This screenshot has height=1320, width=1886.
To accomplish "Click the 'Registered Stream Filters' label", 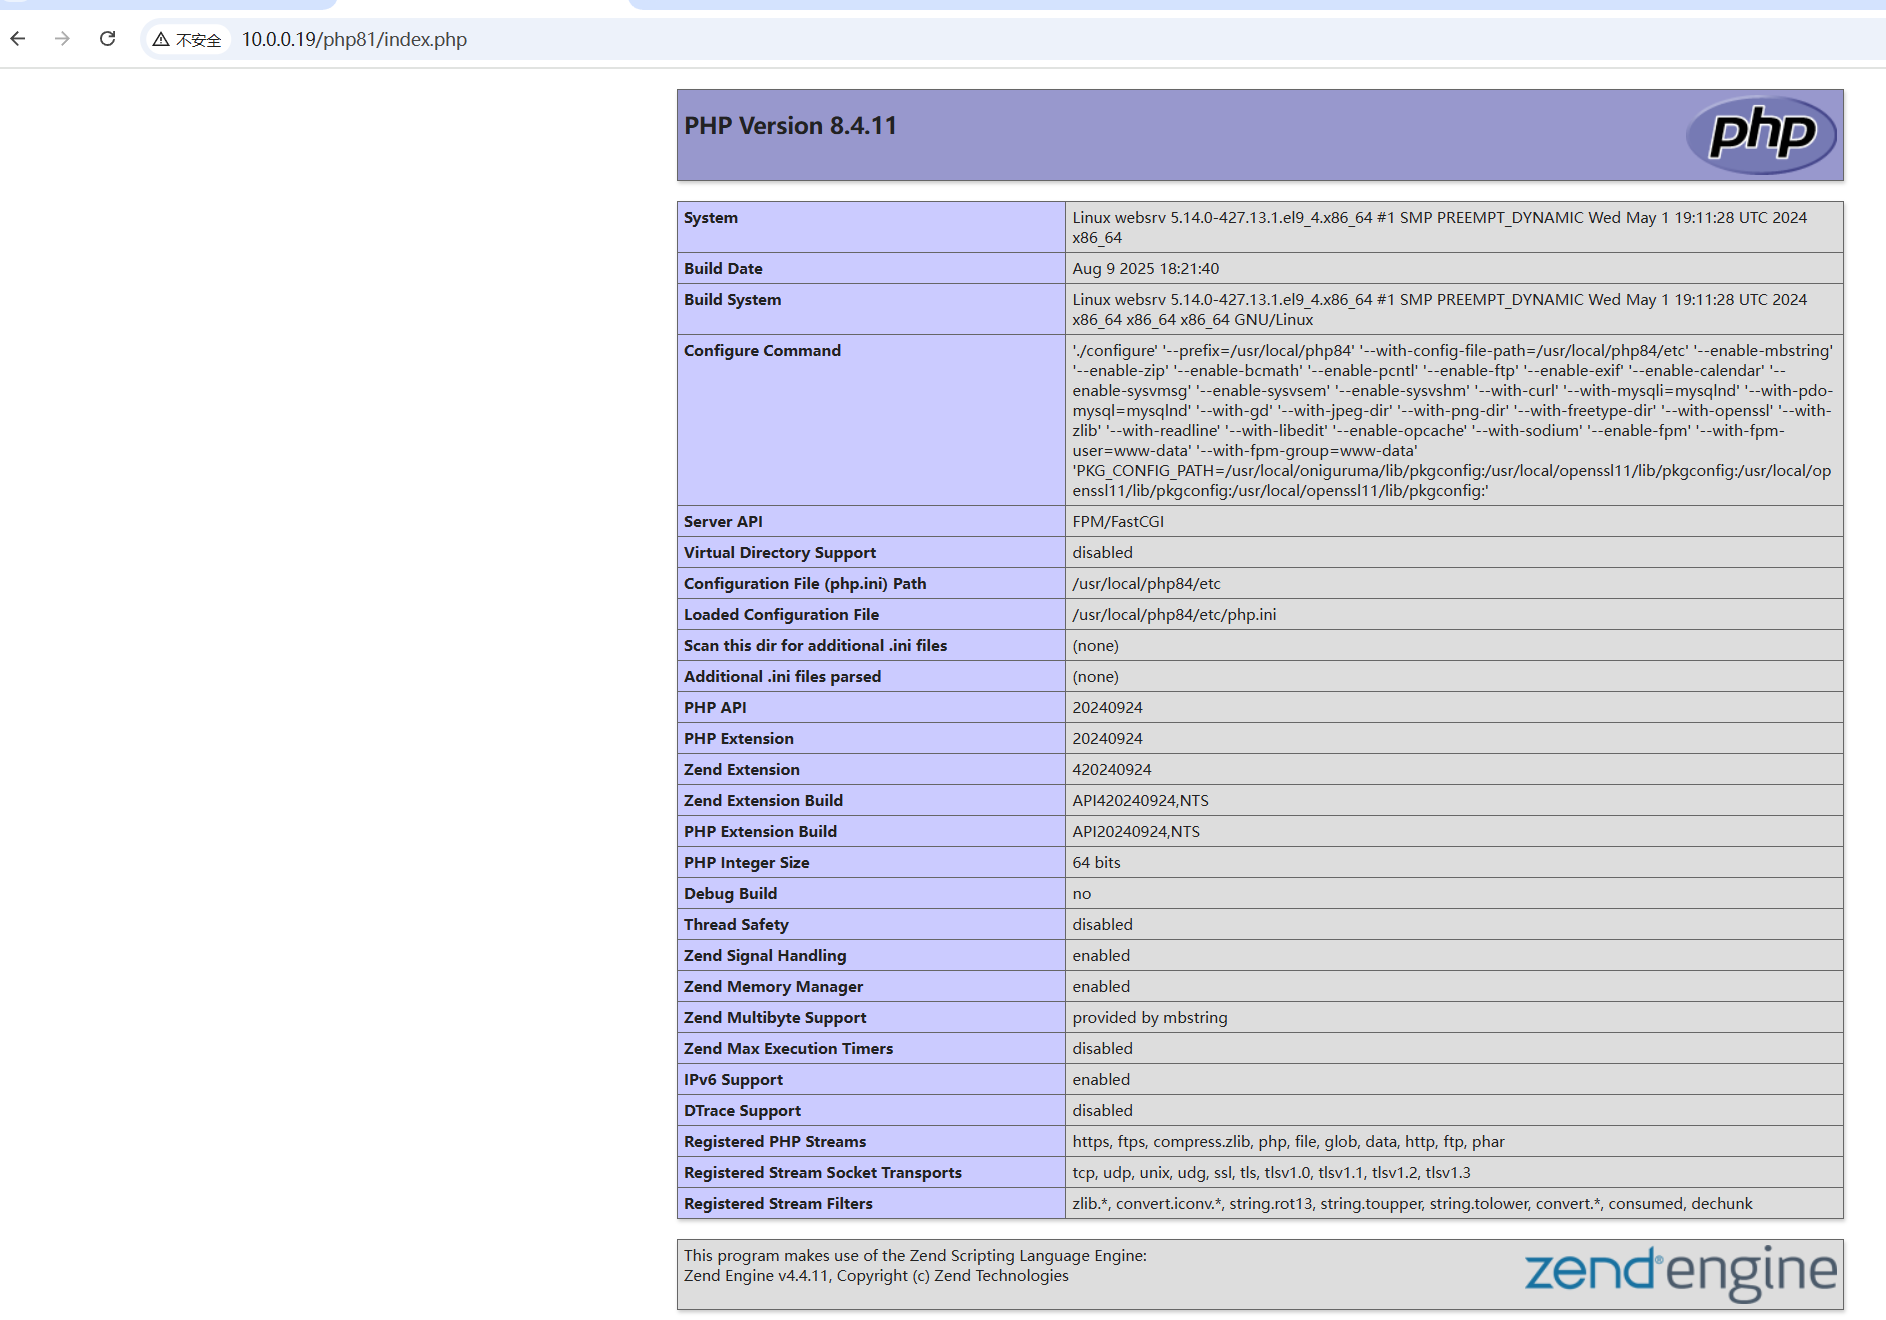I will click(778, 1204).
